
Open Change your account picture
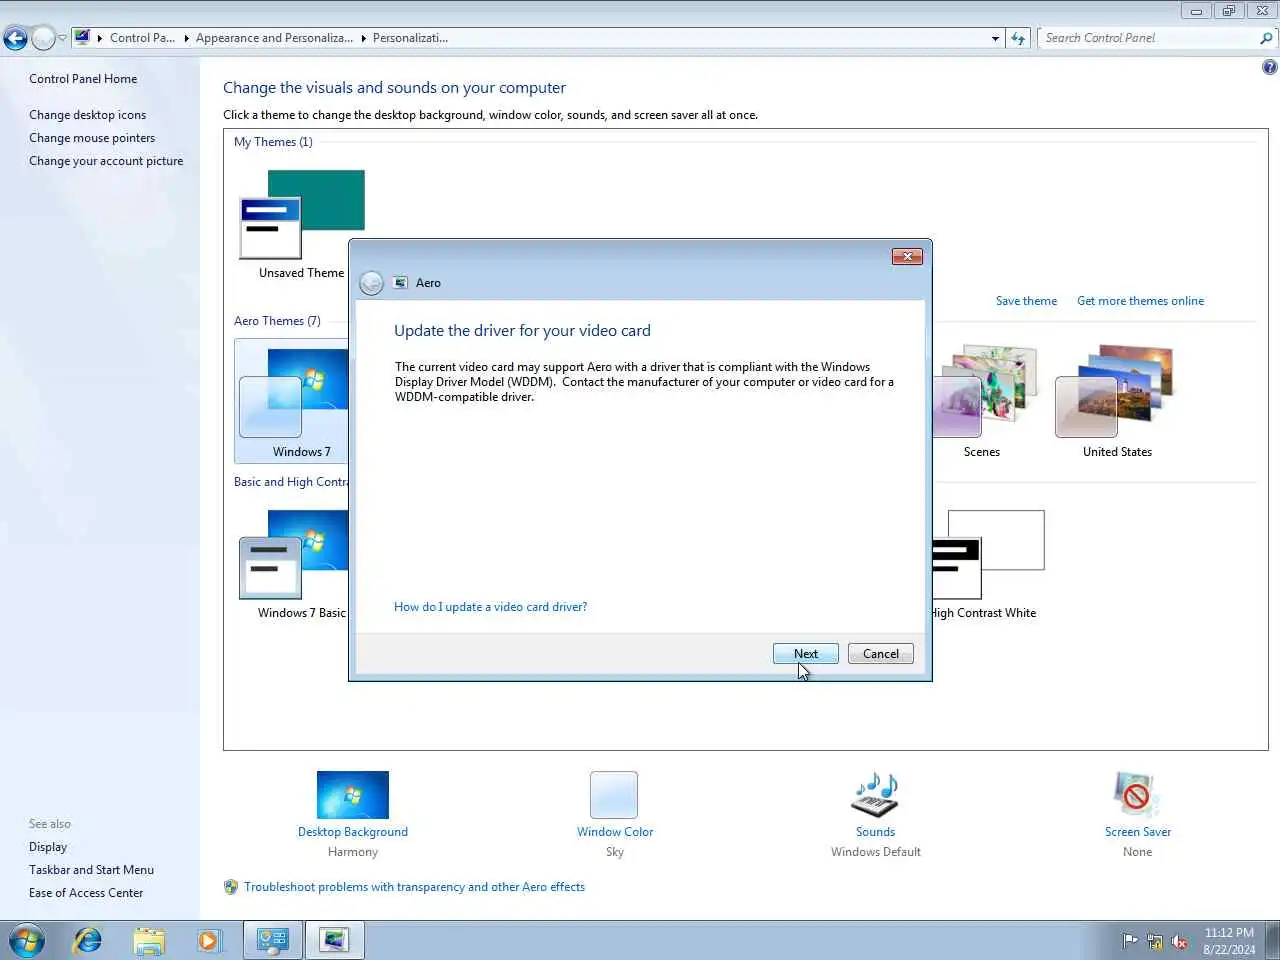106,161
